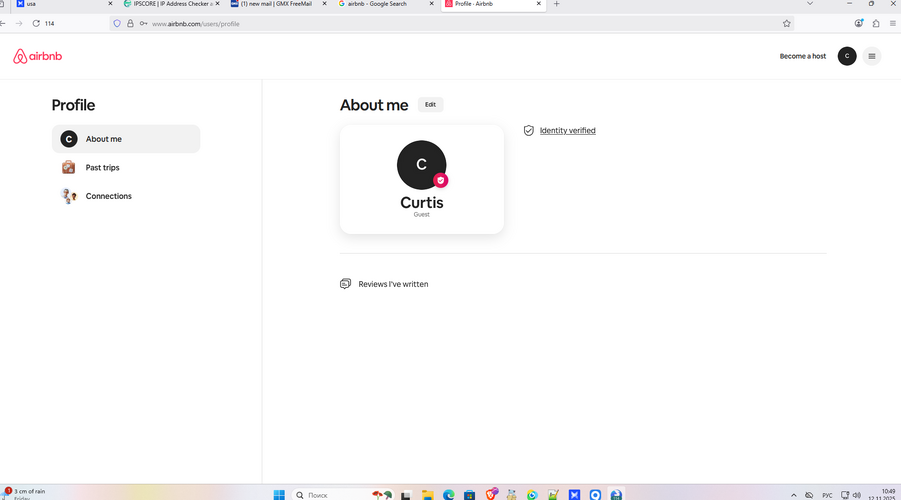Open the hamburger main menu
Image resolution: width=901 pixels, height=500 pixels.
click(872, 56)
